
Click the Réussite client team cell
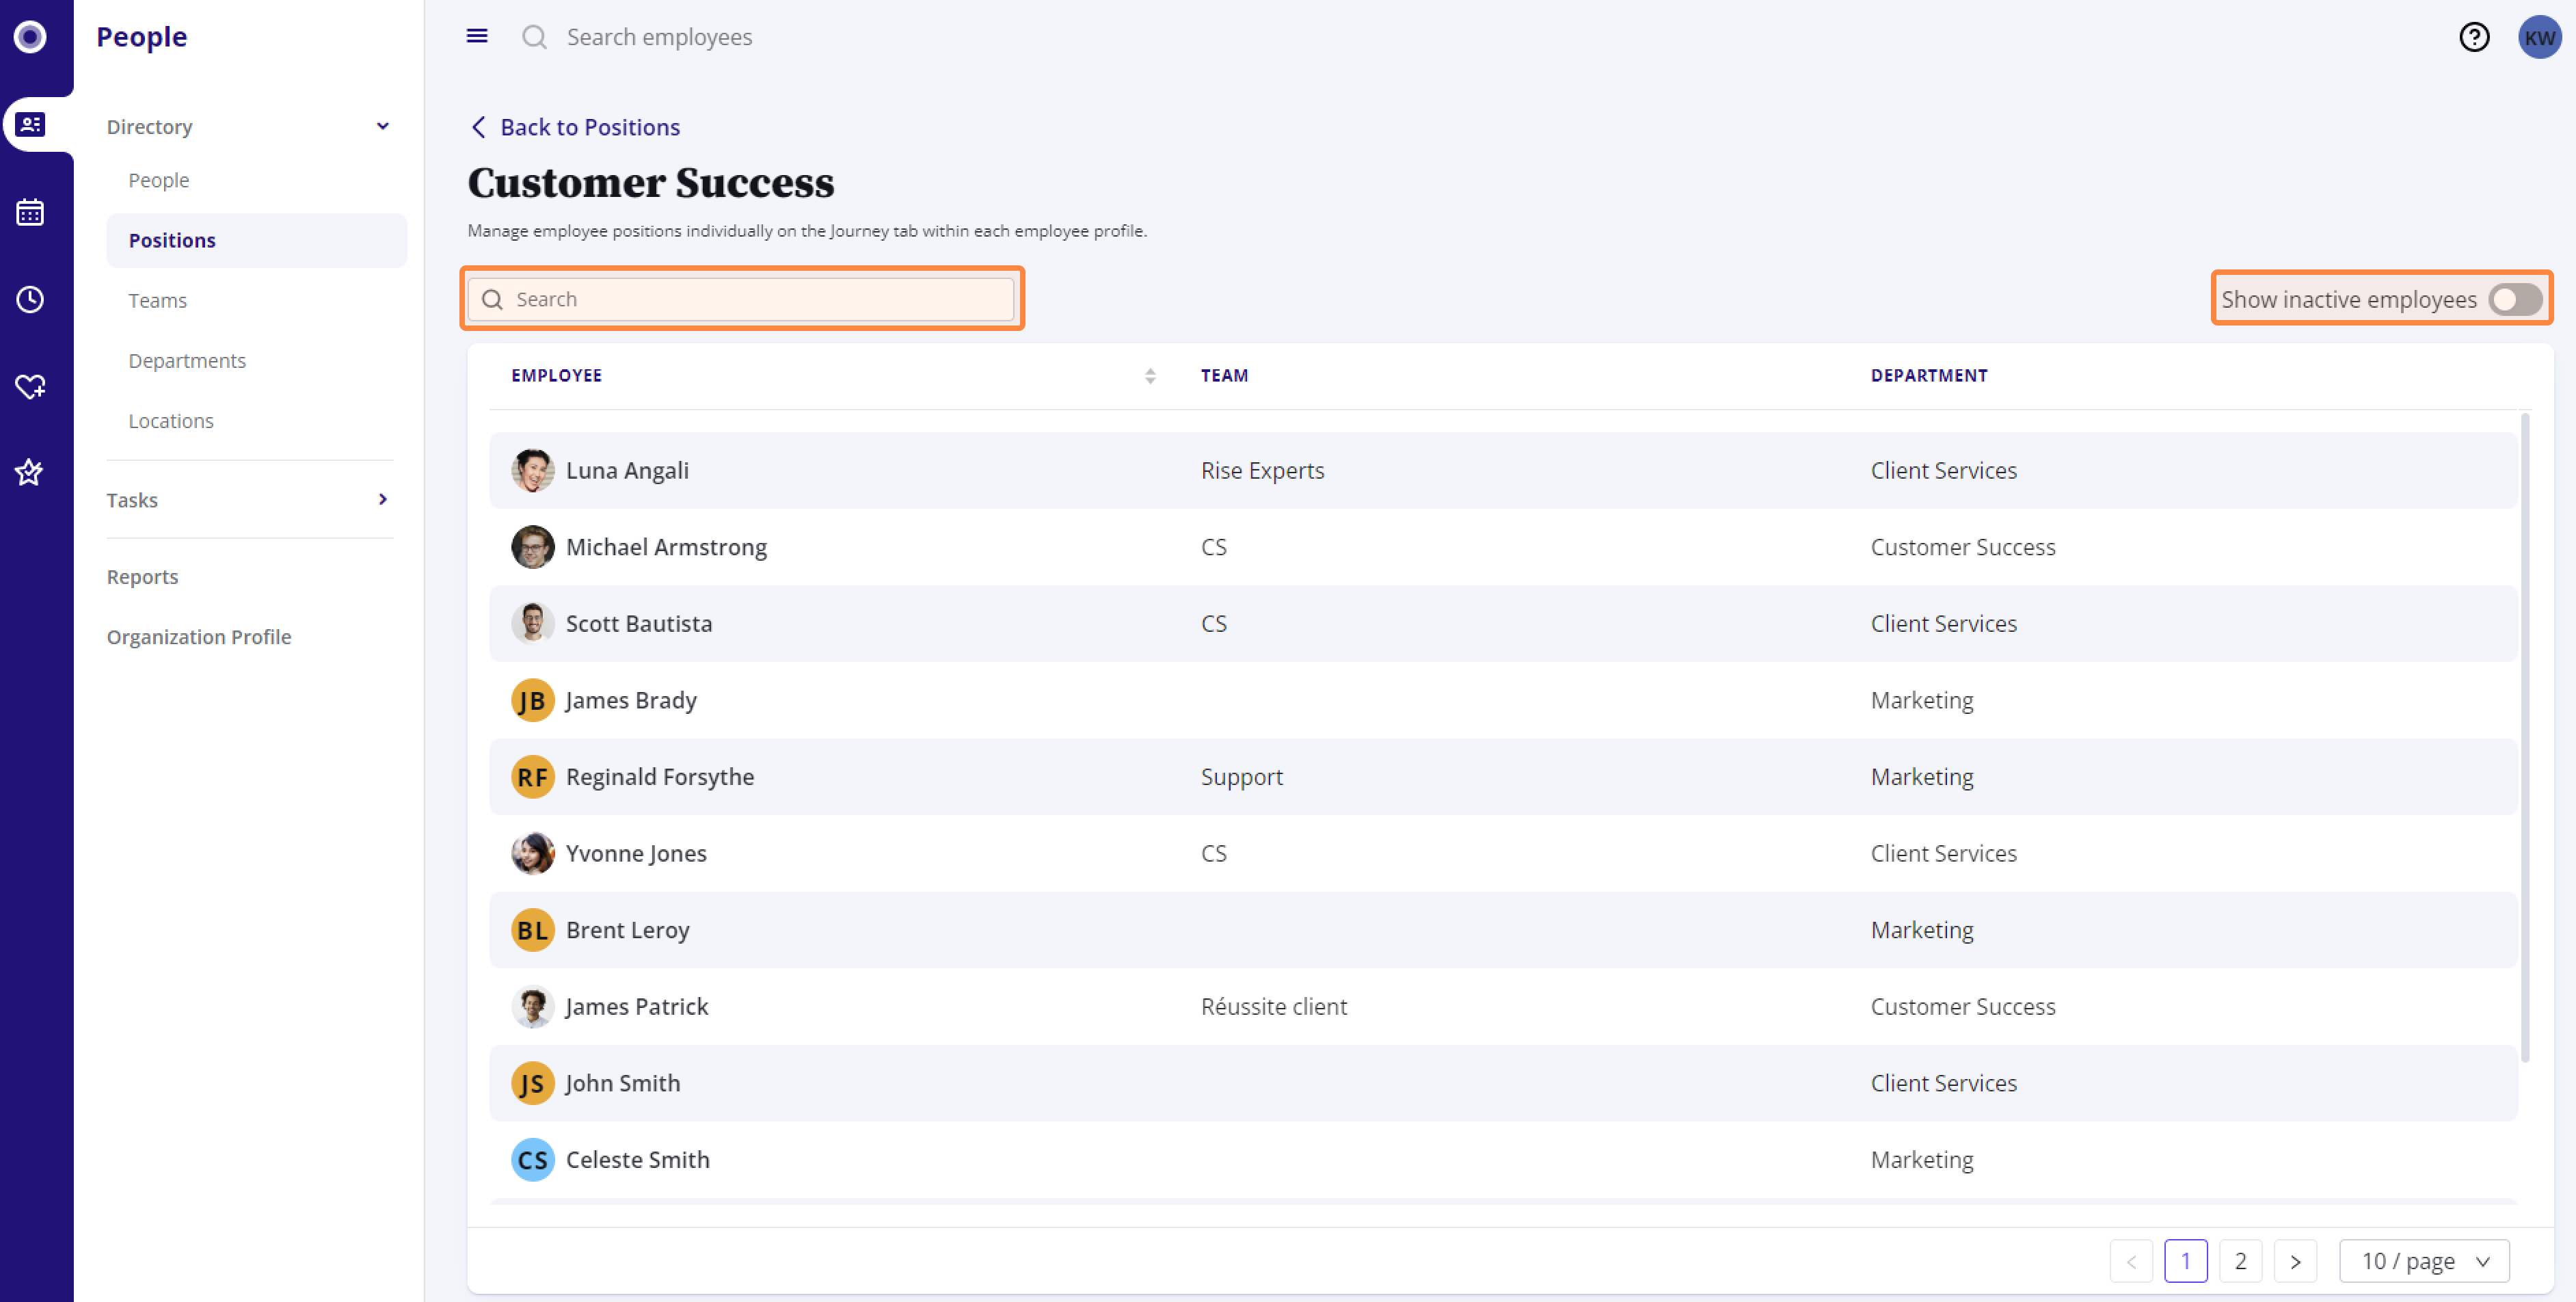[1274, 1006]
